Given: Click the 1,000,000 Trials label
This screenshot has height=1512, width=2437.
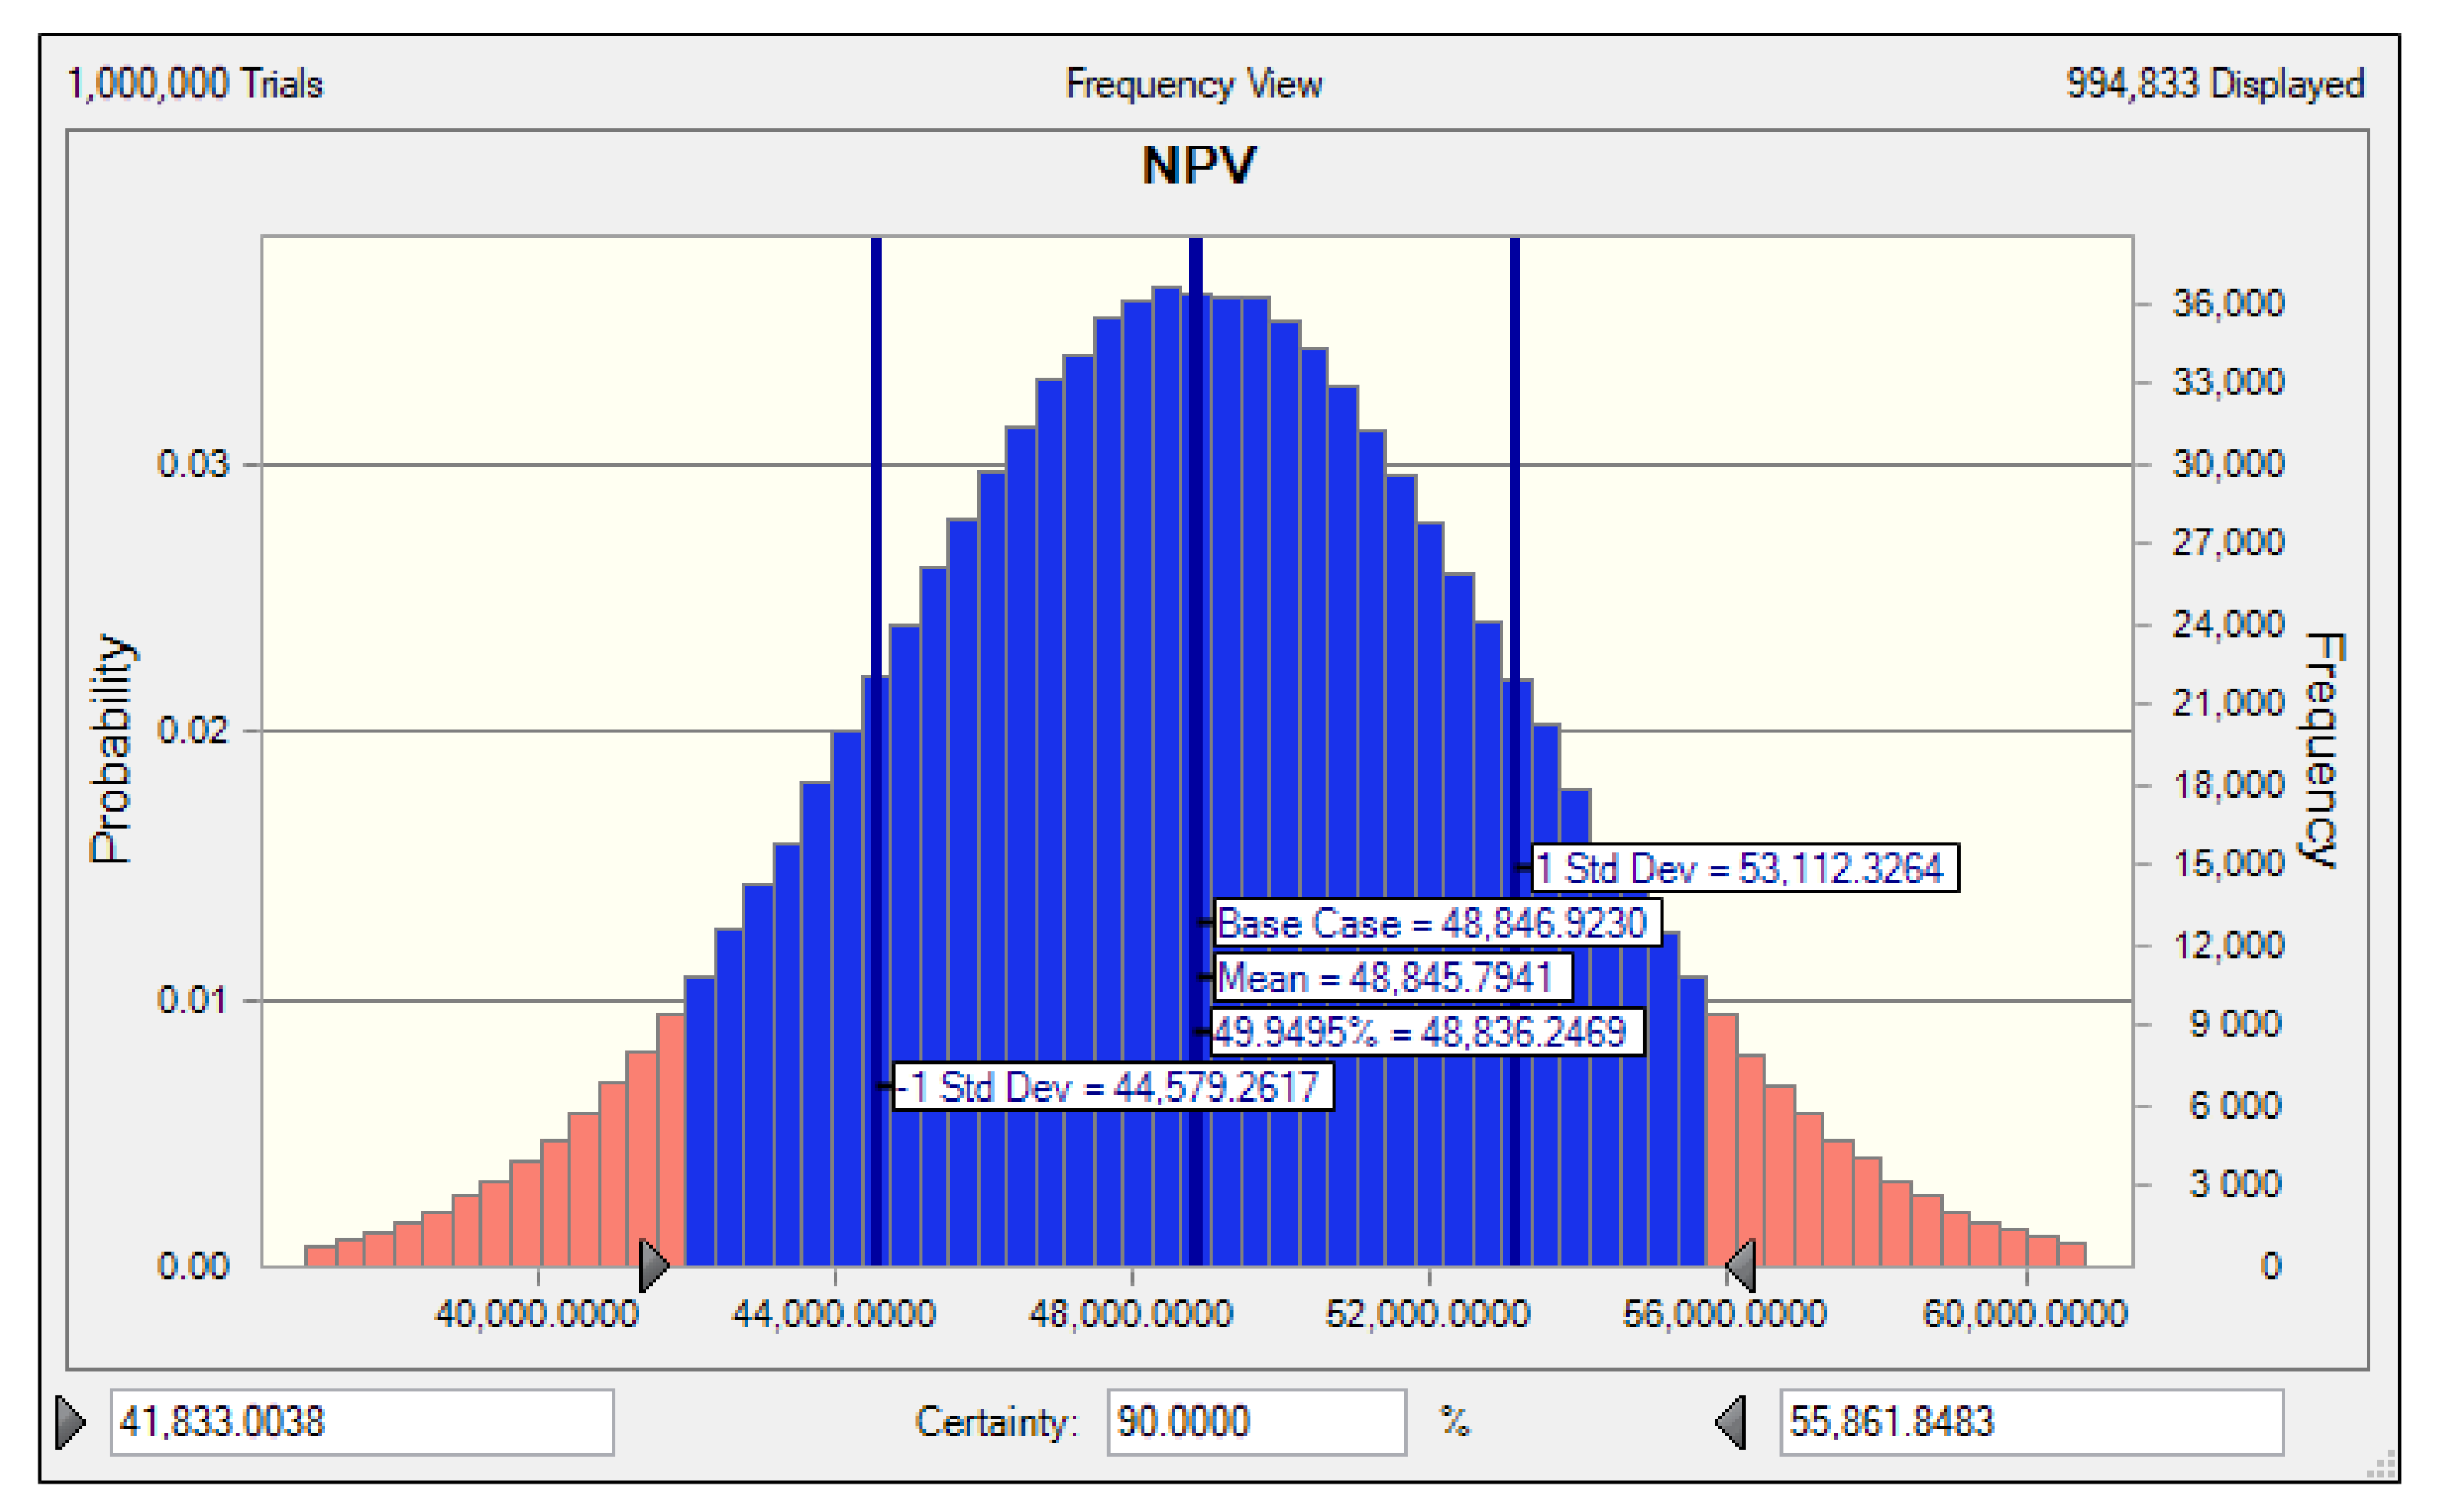Looking at the screenshot, I should (x=195, y=84).
